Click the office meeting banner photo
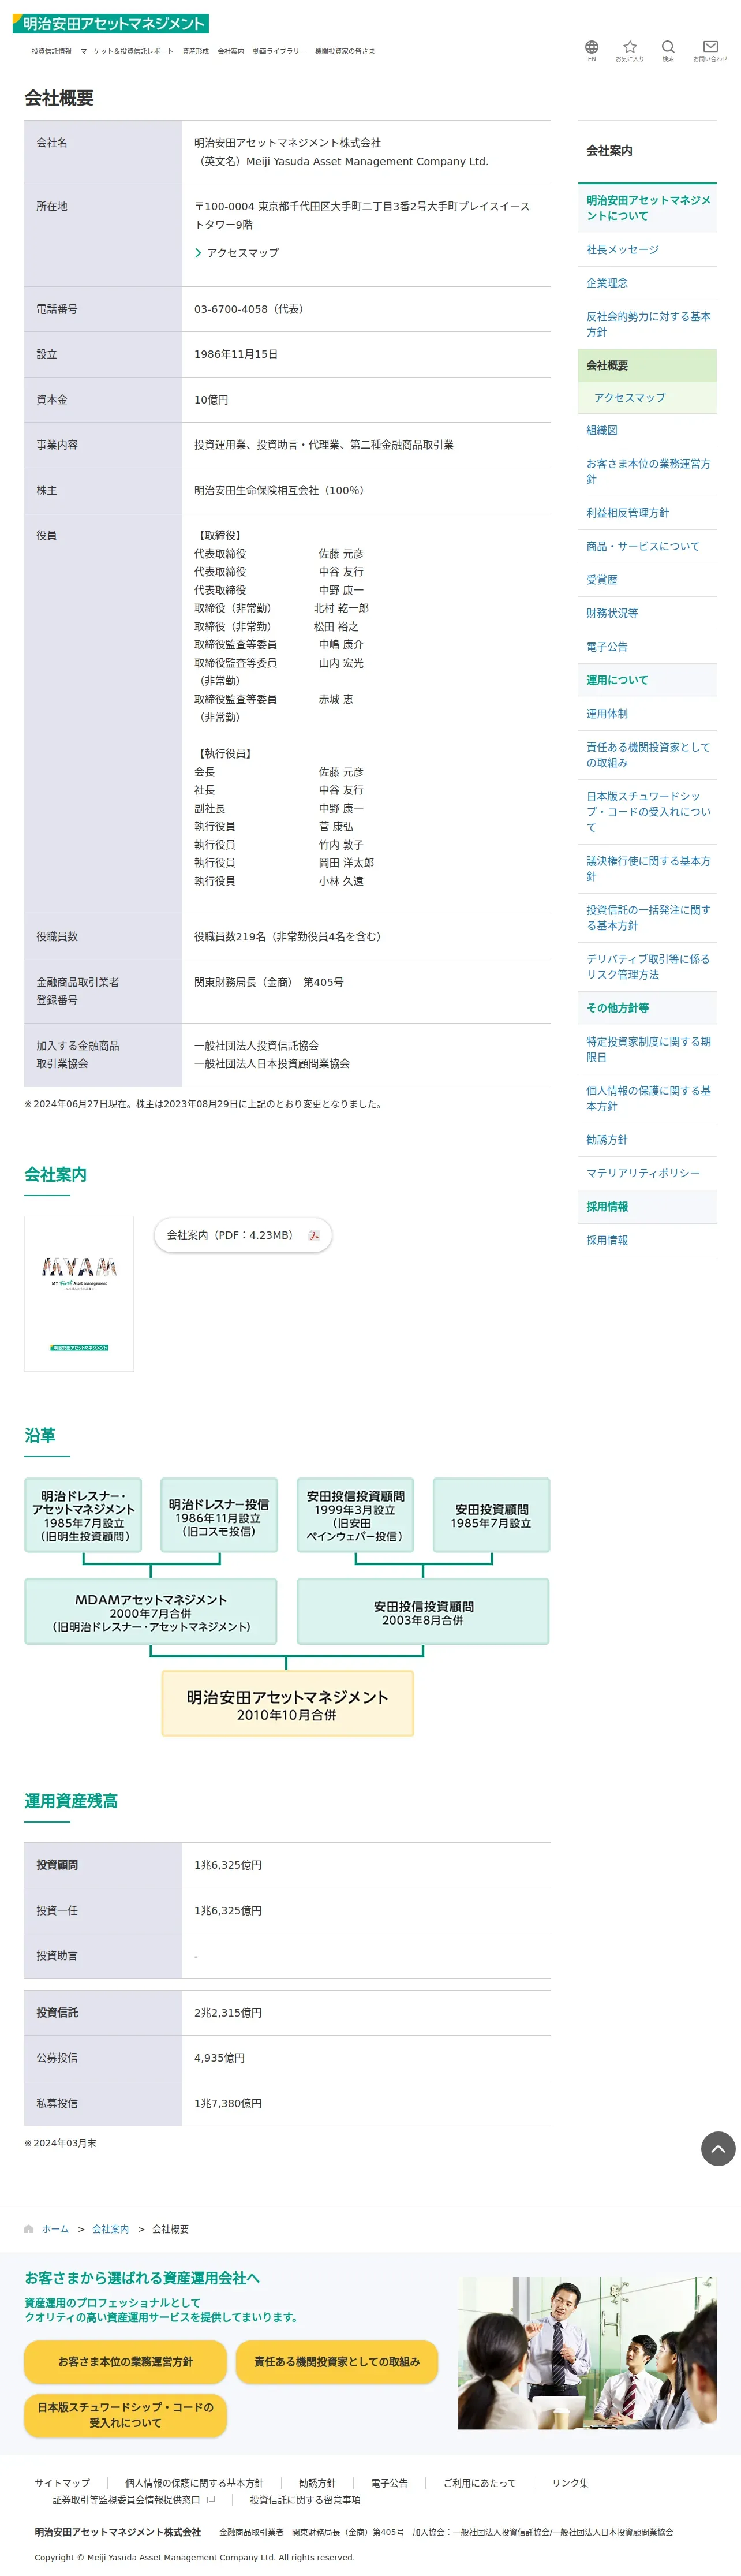The height and width of the screenshot is (2576, 741). tap(587, 2352)
